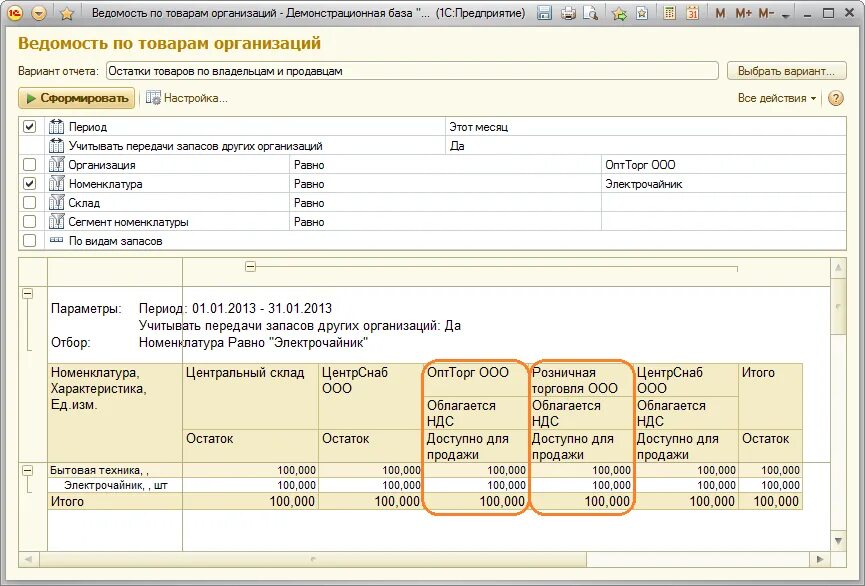
Task: Click the Период parameter icon
Action: tap(56, 127)
